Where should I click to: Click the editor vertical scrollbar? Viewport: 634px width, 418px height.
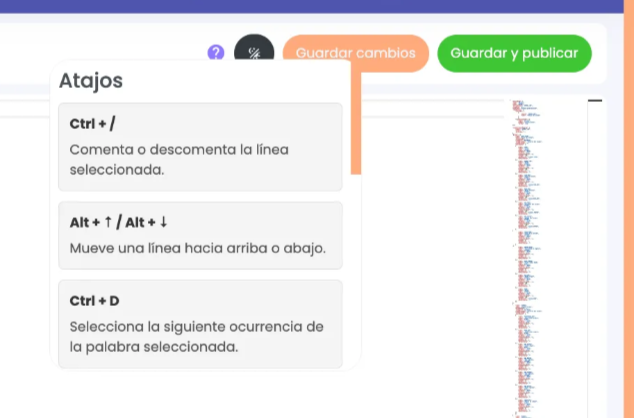[x=595, y=259]
